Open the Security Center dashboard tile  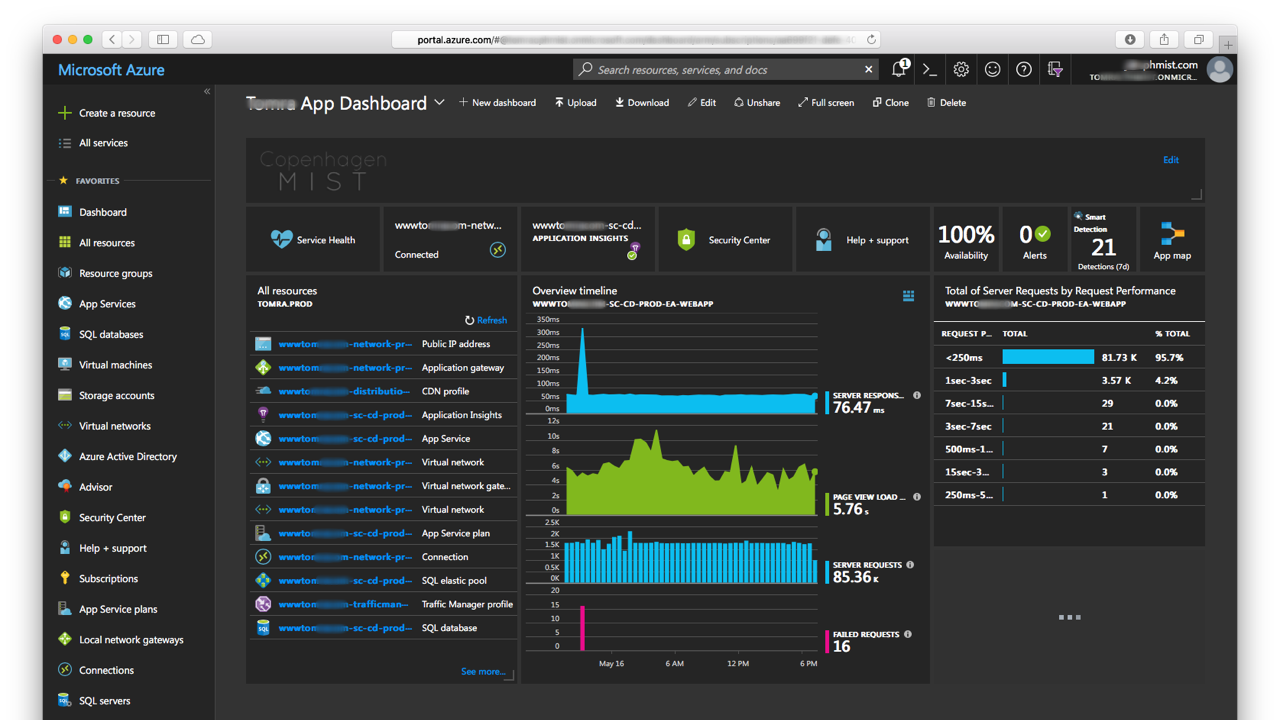(x=725, y=239)
